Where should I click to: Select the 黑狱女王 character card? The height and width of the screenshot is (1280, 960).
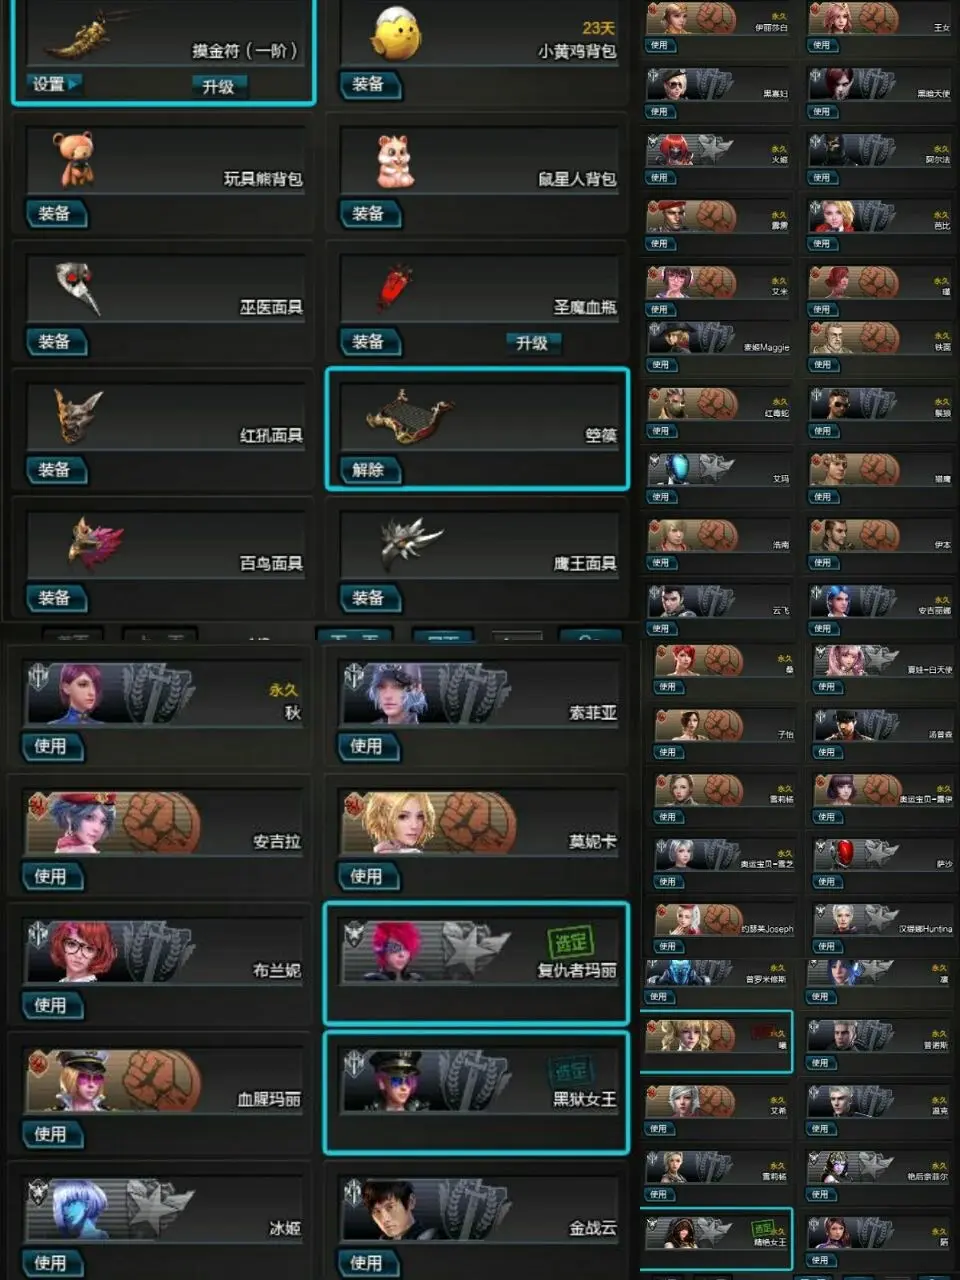coord(476,1092)
